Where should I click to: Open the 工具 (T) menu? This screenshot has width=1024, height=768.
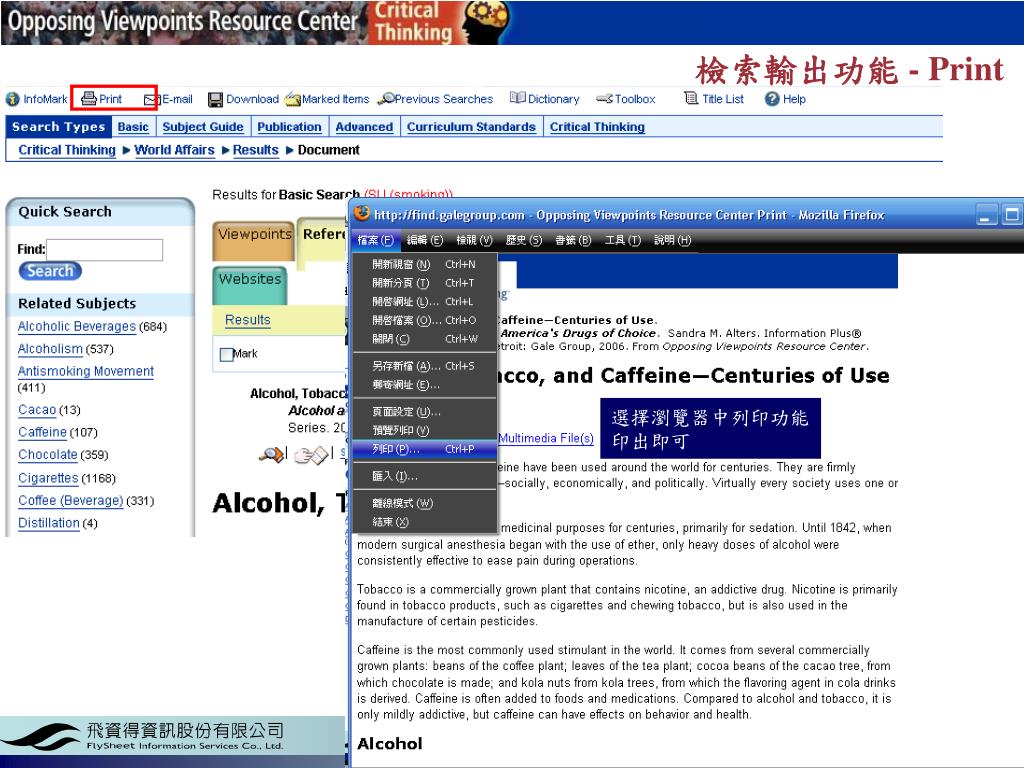[622, 240]
